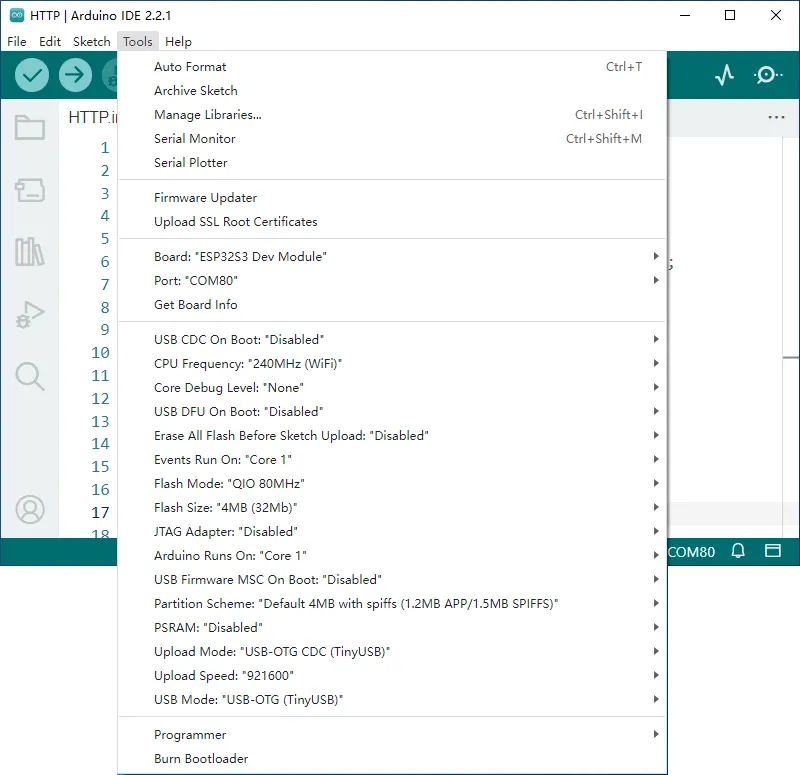
Task: Open the Serial Monitor toolbar icon
Action: click(768, 75)
